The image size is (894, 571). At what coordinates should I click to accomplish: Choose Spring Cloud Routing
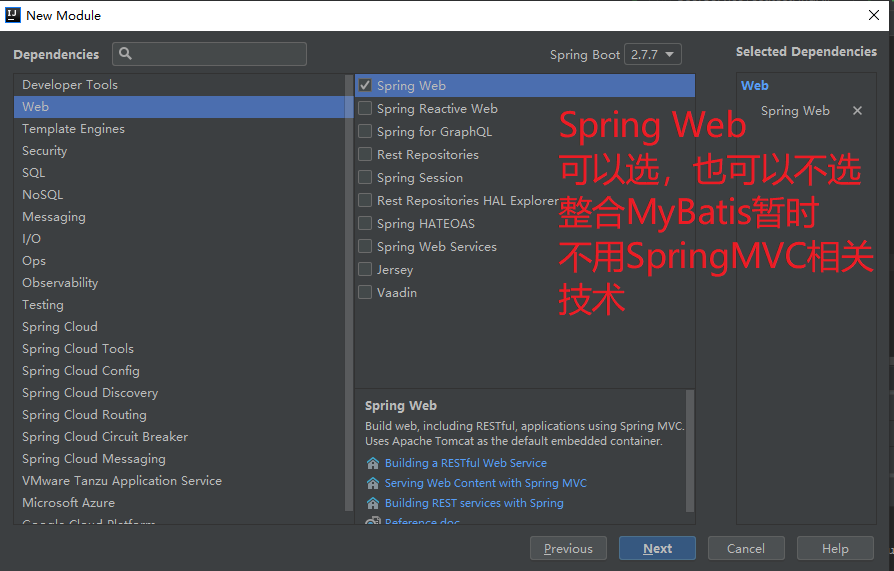[x=180, y=415]
